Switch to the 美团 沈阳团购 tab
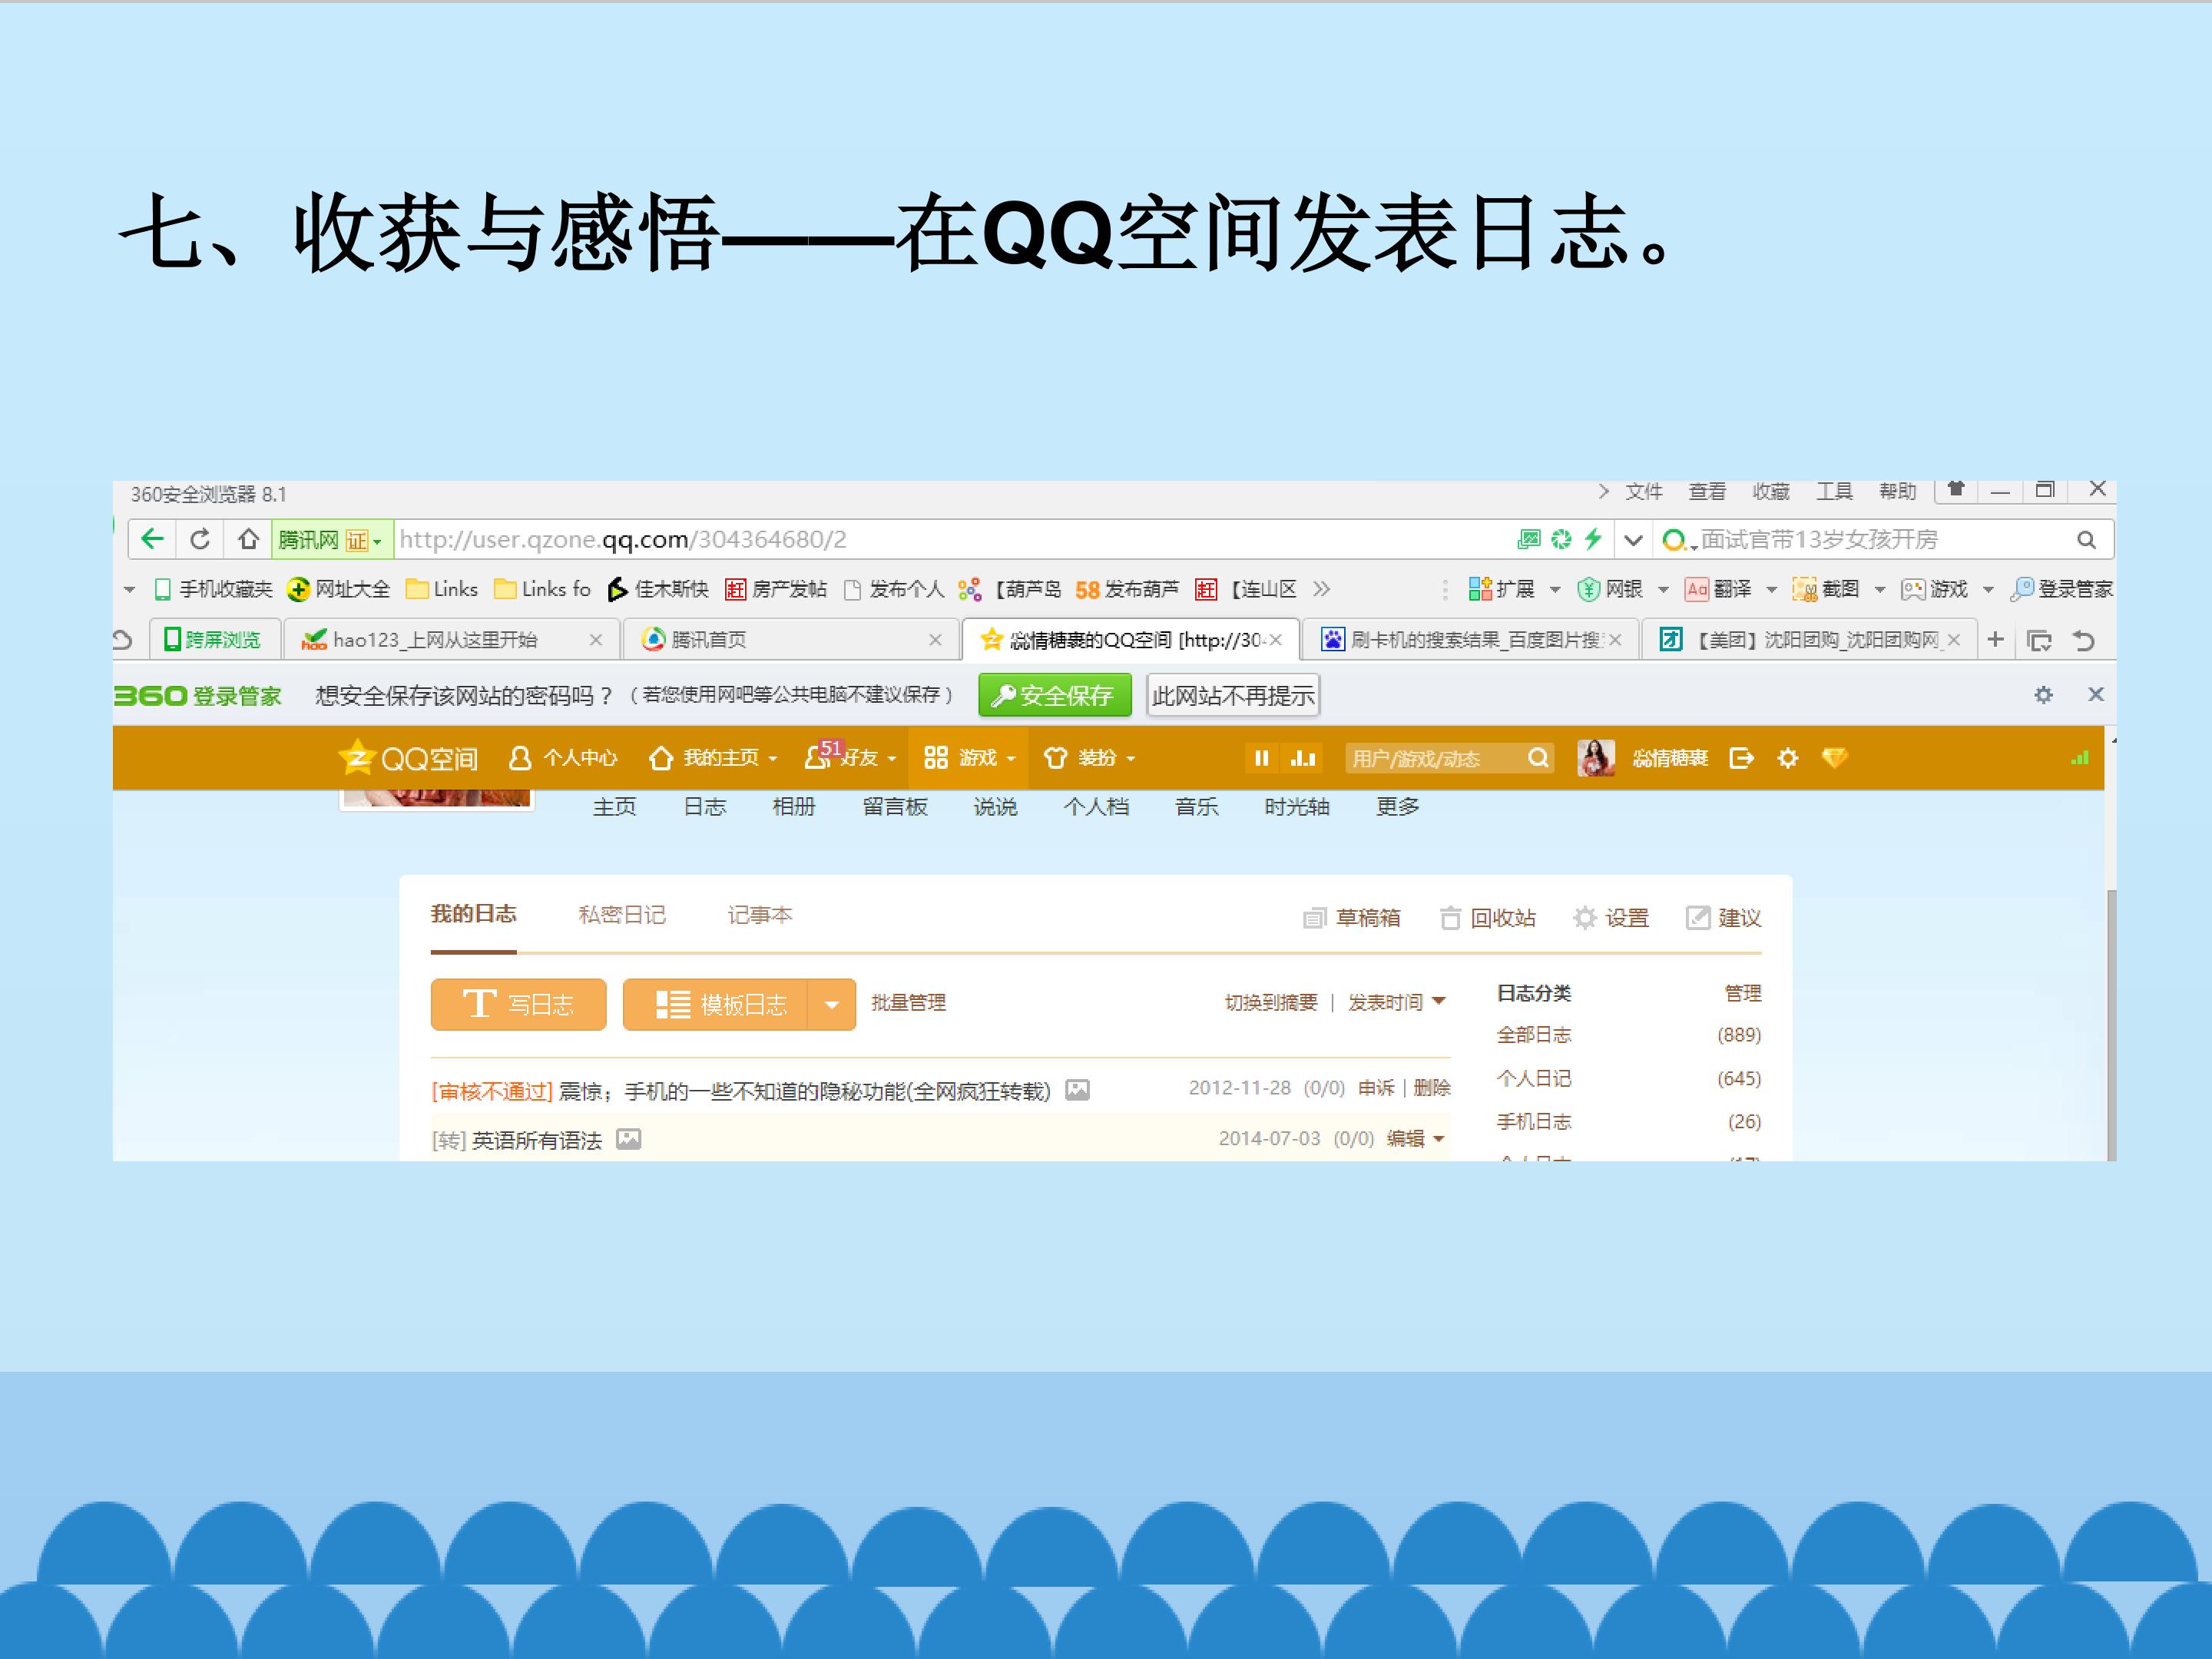Image resolution: width=2212 pixels, height=1659 pixels. tap(1809, 640)
